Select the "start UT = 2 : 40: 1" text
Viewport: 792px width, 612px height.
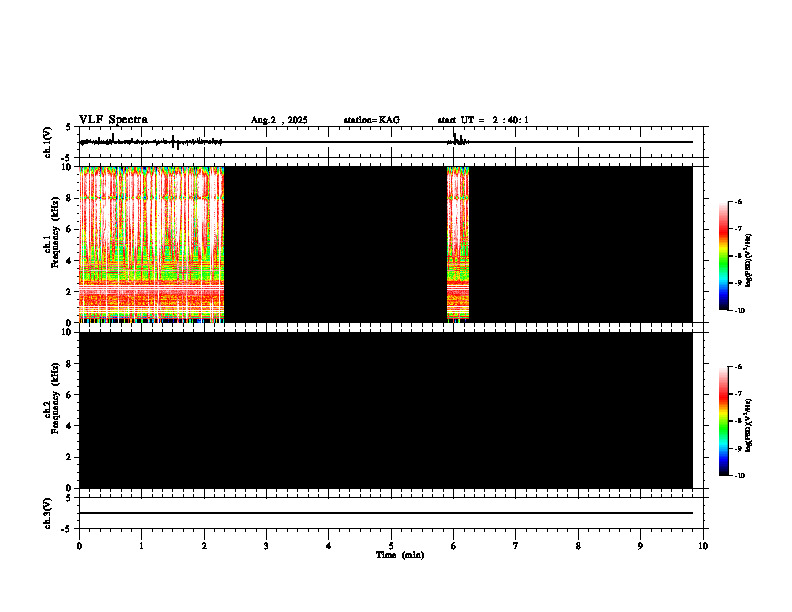point(483,120)
